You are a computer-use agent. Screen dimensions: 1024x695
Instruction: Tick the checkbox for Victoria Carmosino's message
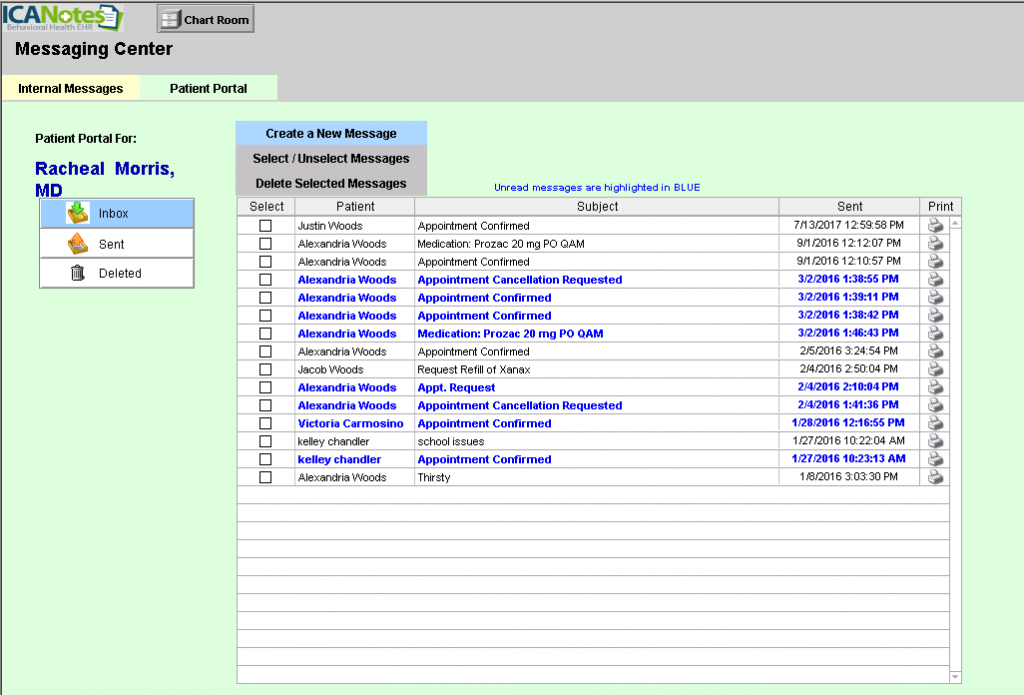(265, 424)
